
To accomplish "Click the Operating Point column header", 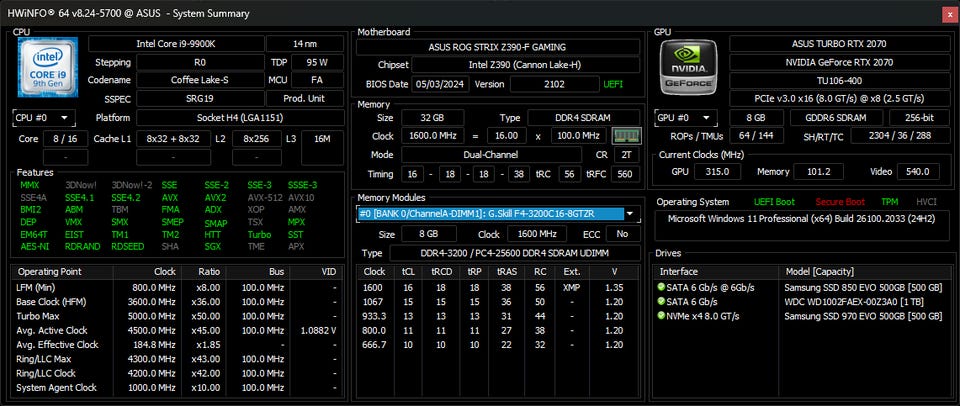I will 50,271.
